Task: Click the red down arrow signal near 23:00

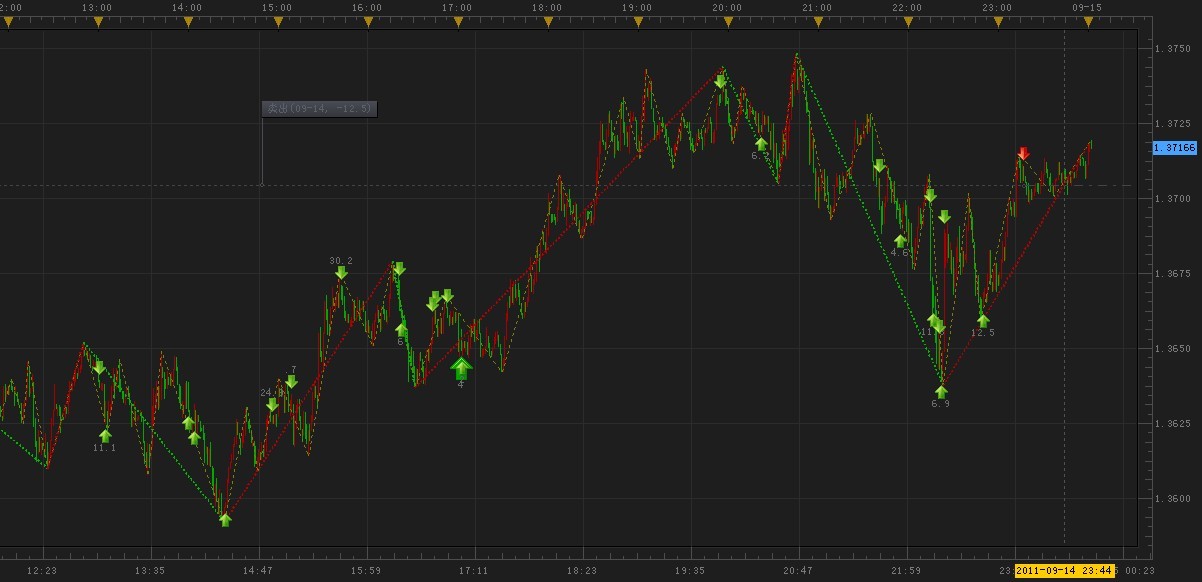Action: tap(1023, 153)
